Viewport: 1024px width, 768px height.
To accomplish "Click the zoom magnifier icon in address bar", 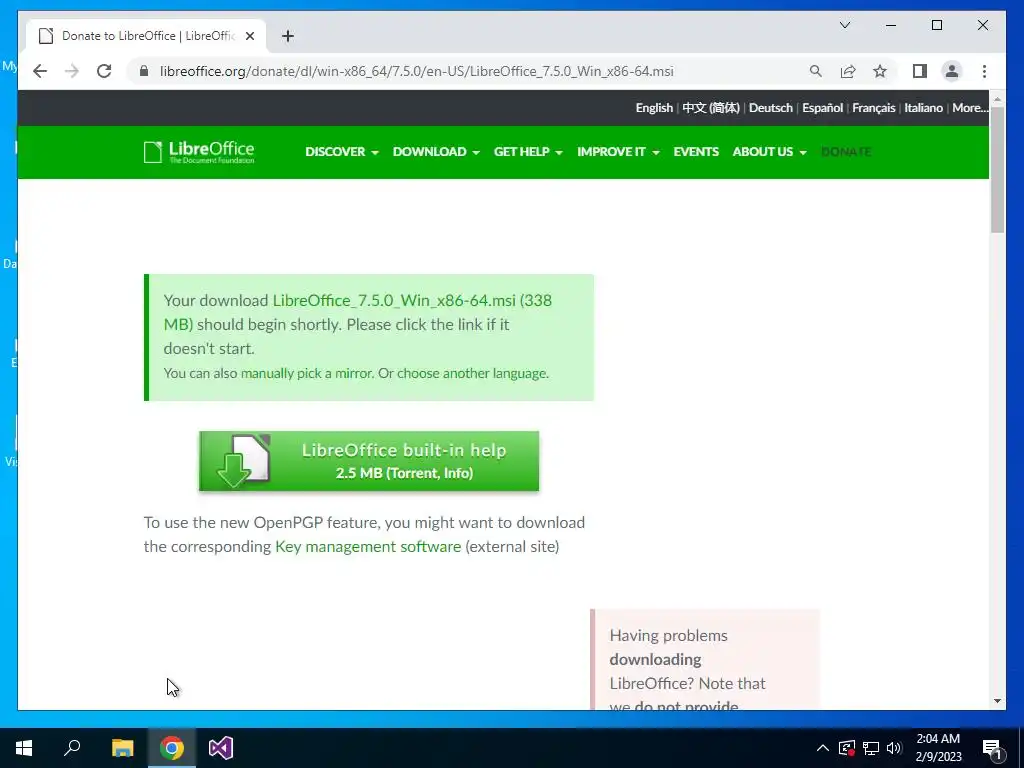I will coord(816,71).
